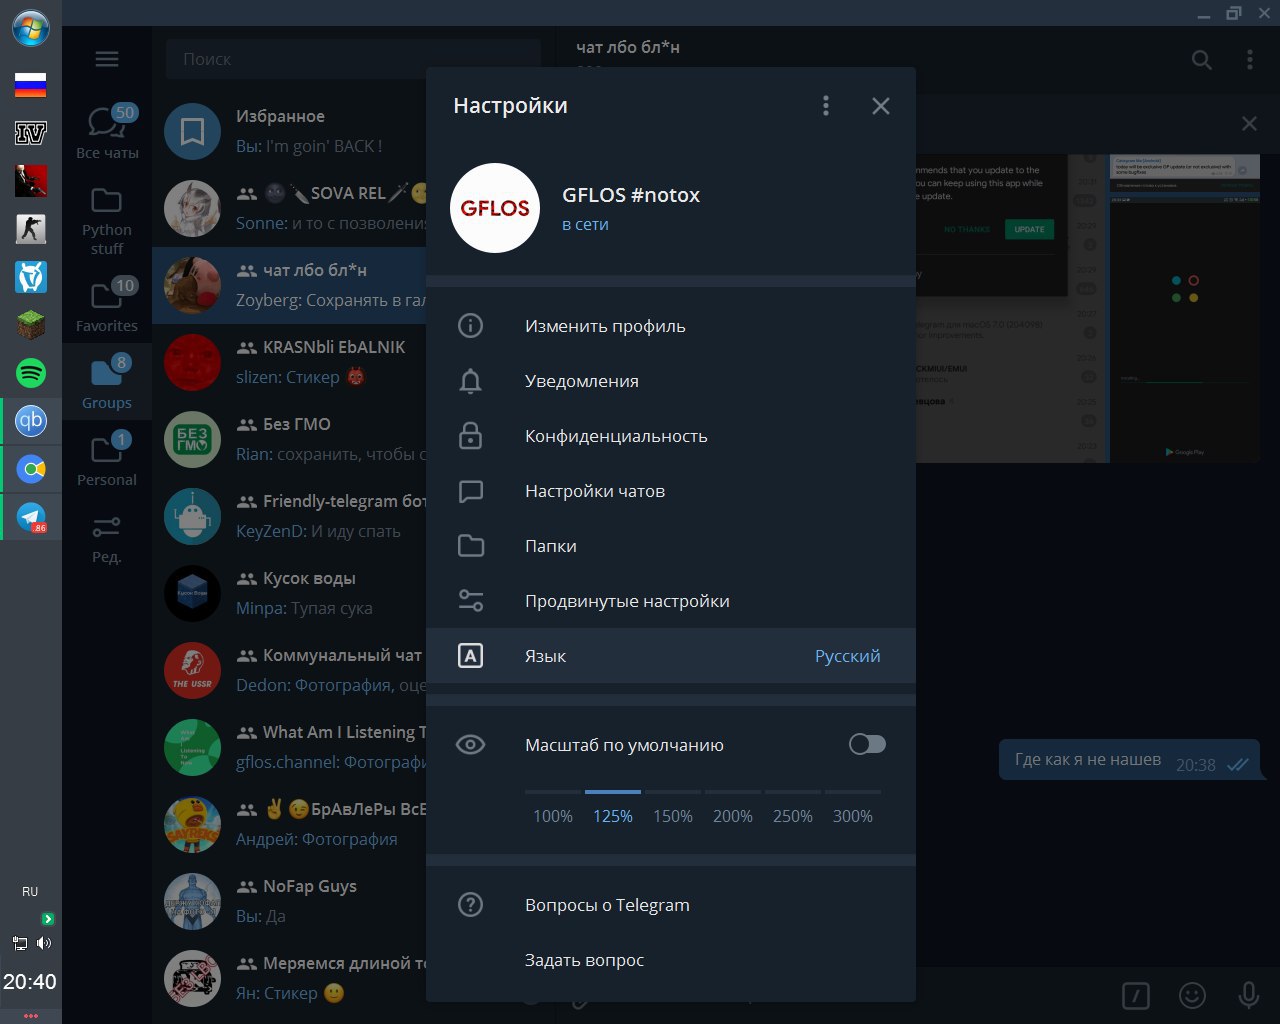1280x1024 pixels.
Task: Set interface scale to 150%
Action: 673,816
